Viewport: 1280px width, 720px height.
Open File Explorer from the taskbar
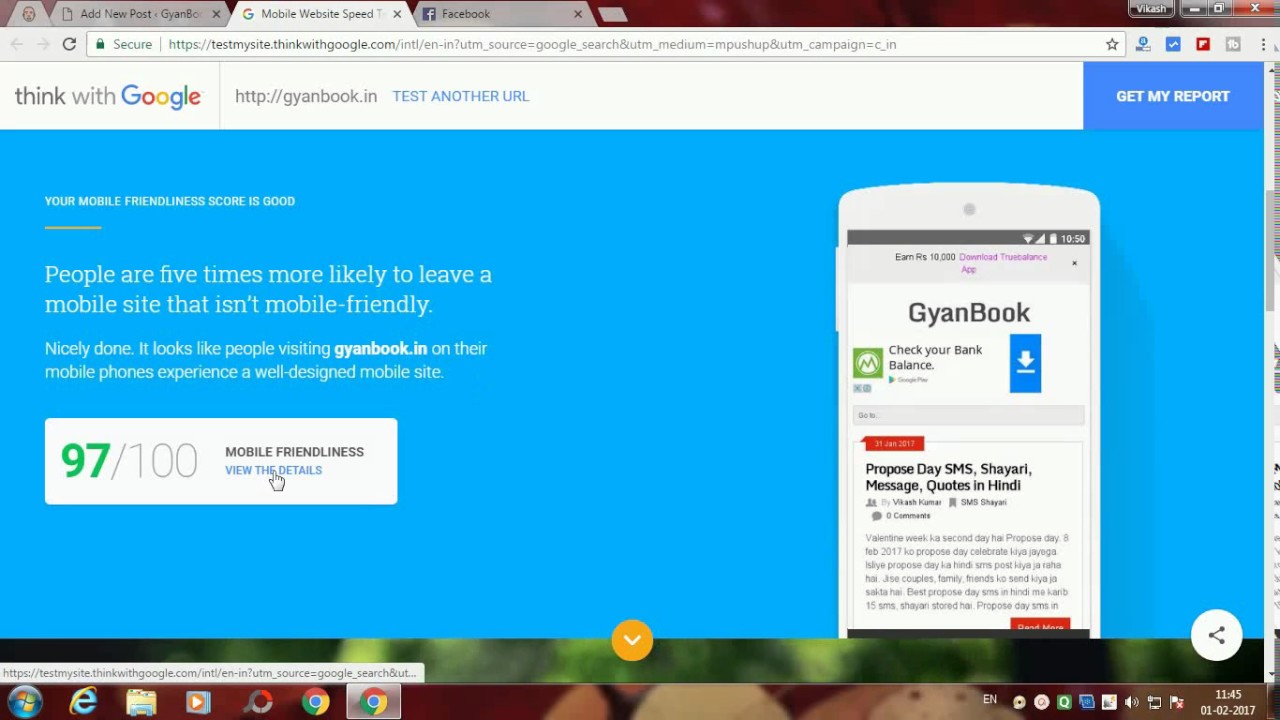click(x=141, y=702)
